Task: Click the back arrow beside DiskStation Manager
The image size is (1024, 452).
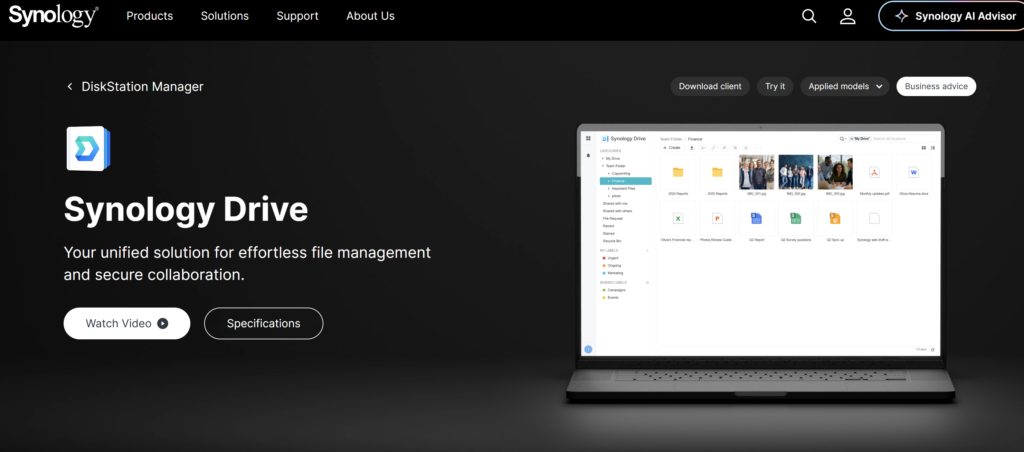Action: tap(70, 86)
